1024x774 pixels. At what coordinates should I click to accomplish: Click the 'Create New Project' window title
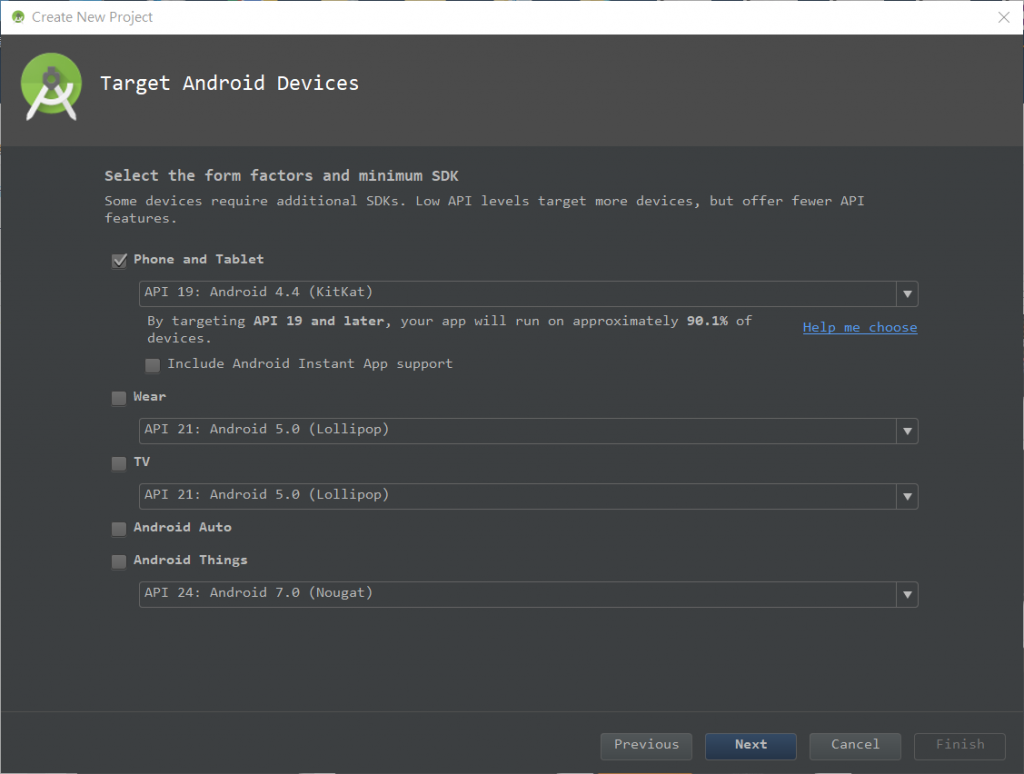[92, 17]
